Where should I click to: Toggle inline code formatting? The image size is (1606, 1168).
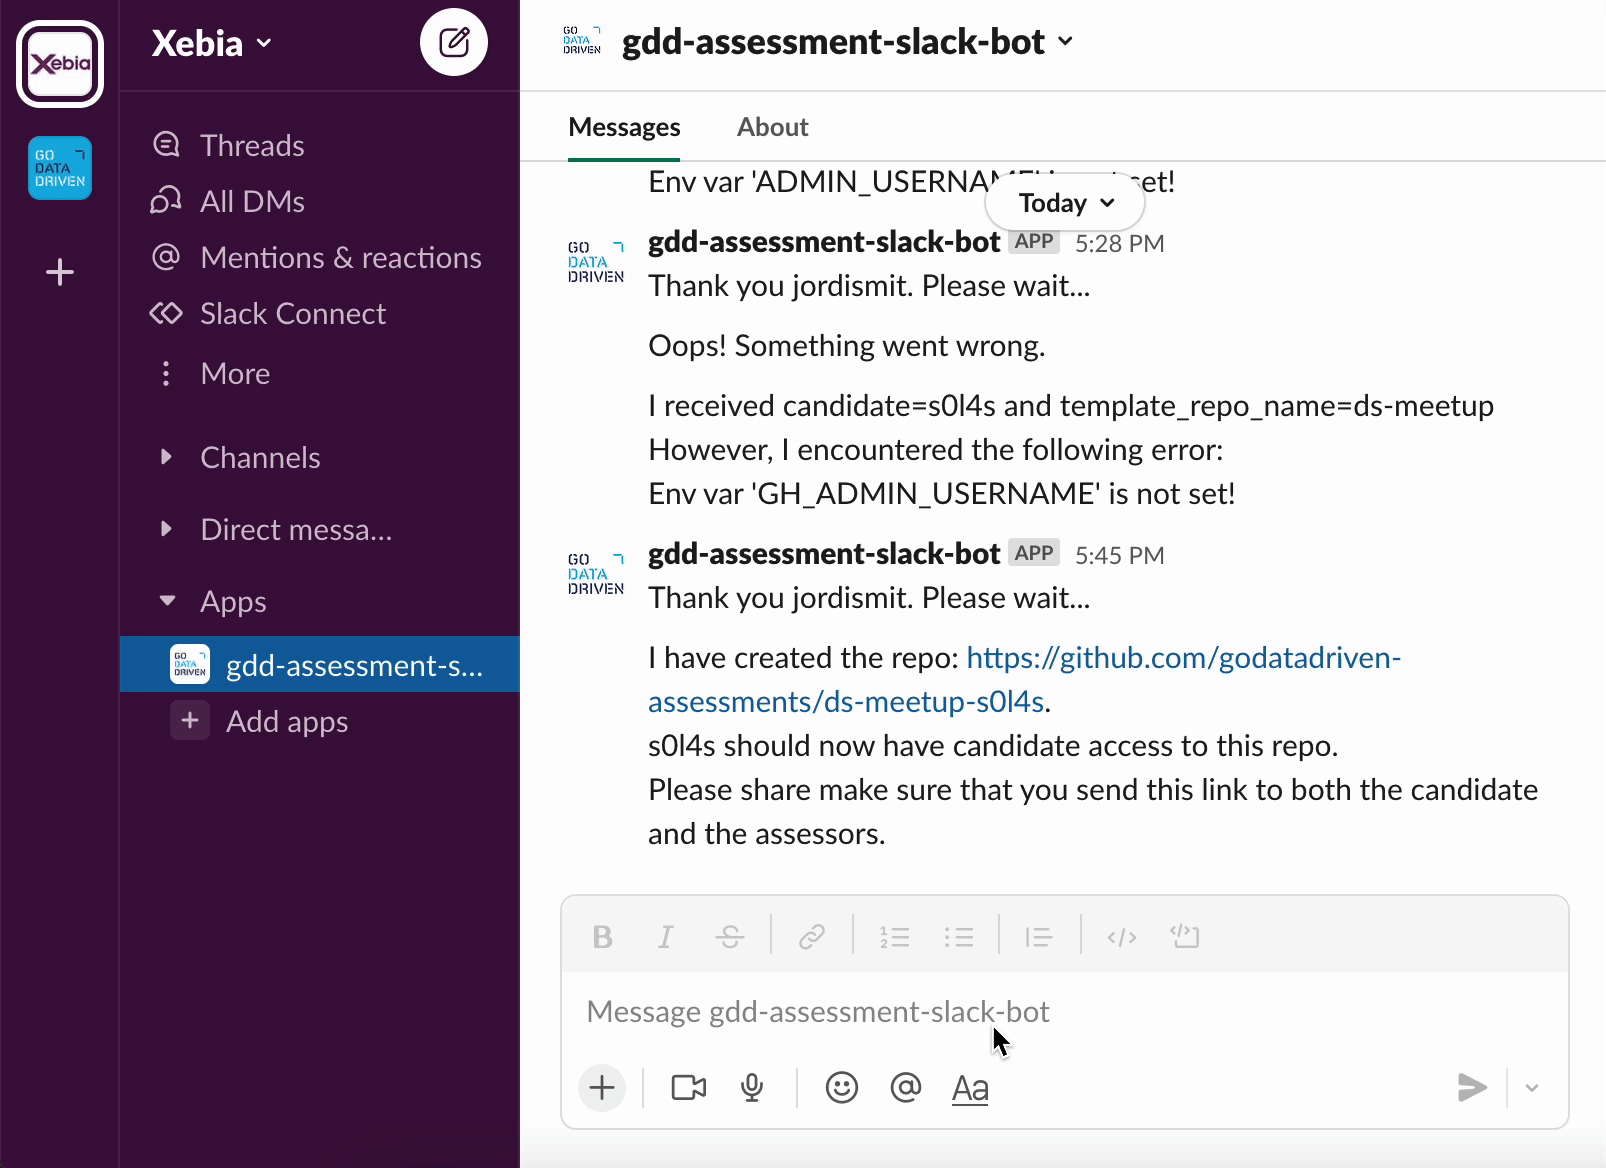point(1122,937)
